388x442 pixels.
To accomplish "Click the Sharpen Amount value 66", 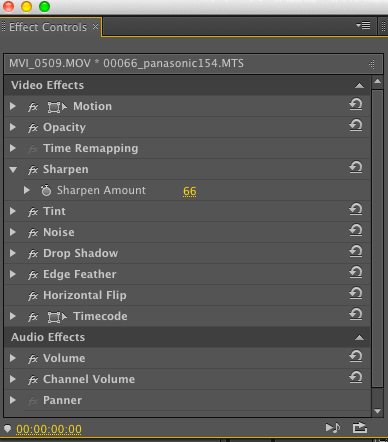I will click(x=190, y=191).
